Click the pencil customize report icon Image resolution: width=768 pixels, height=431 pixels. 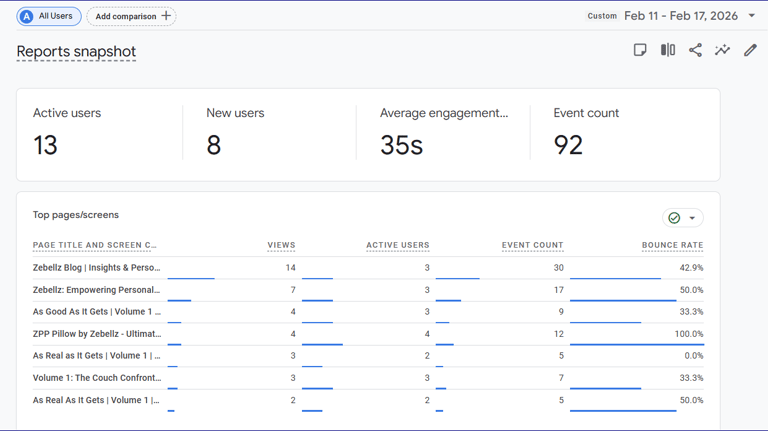pos(750,50)
